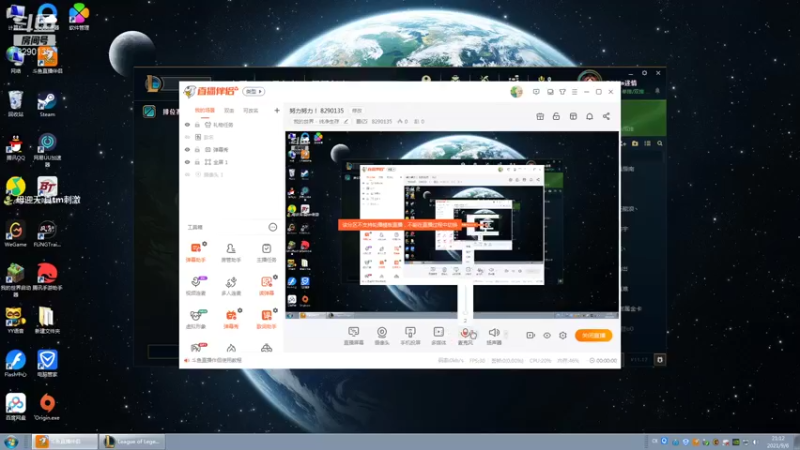Image resolution: width=800 pixels, height=450 pixels.
Task: Toggle the lock on 礼物任务 source
Action: point(197,124)
